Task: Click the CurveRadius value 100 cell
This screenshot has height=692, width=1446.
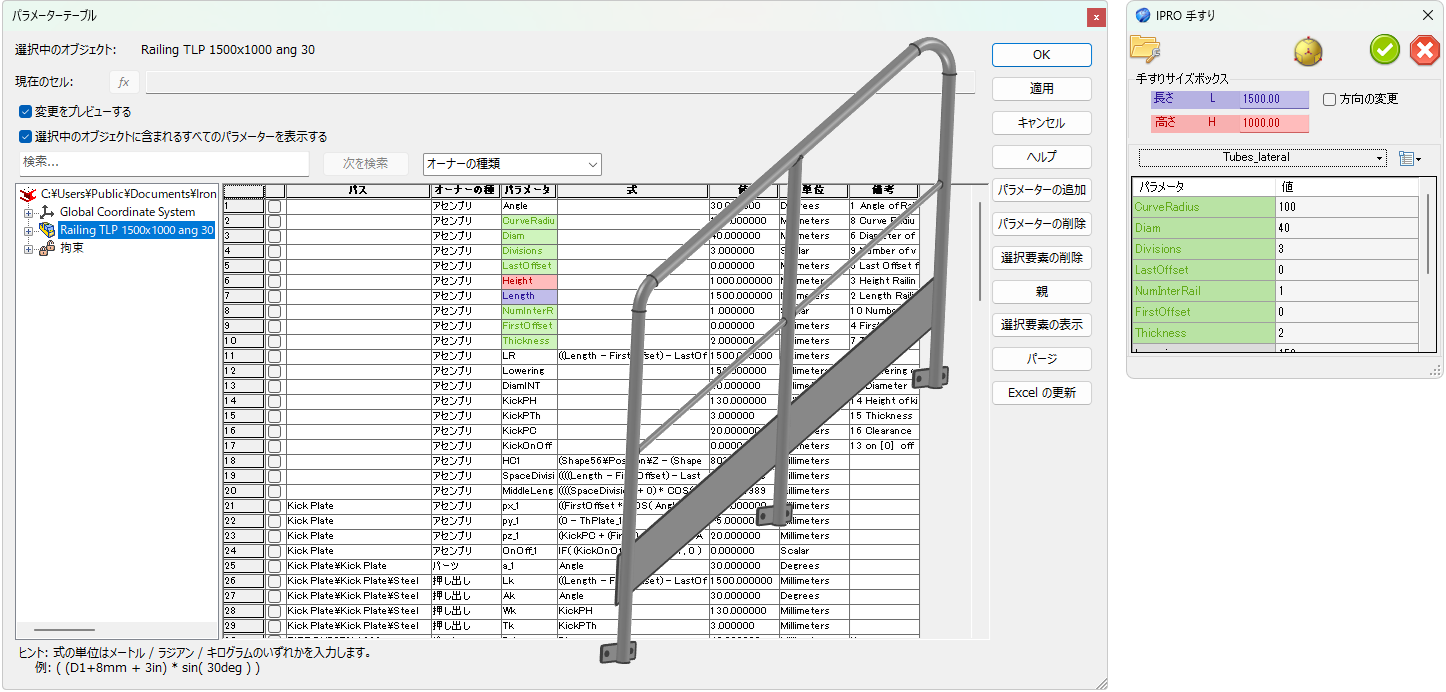Action: pos(1348,208)
